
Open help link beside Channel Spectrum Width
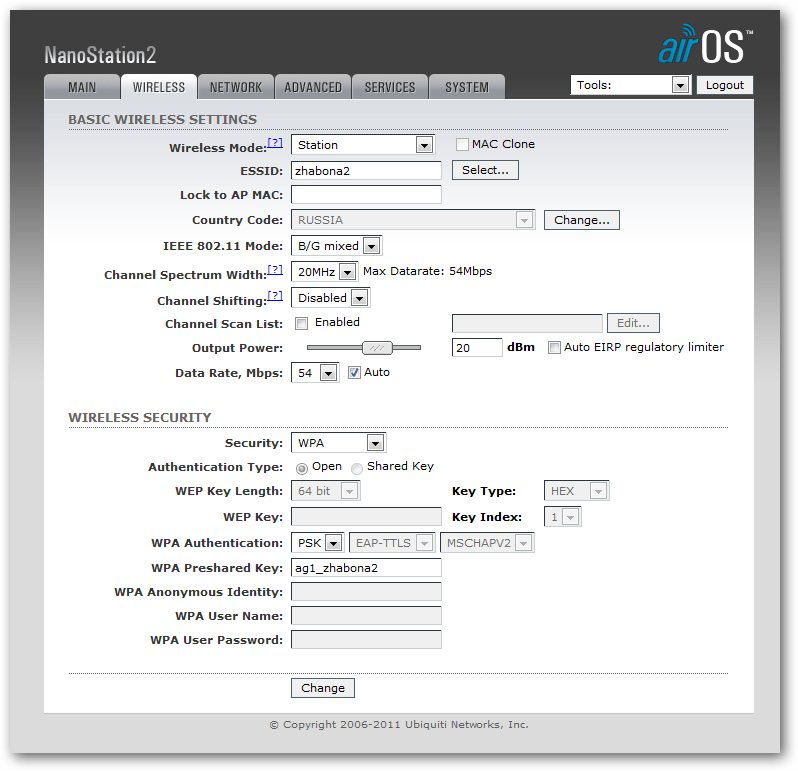click(275, 271)
